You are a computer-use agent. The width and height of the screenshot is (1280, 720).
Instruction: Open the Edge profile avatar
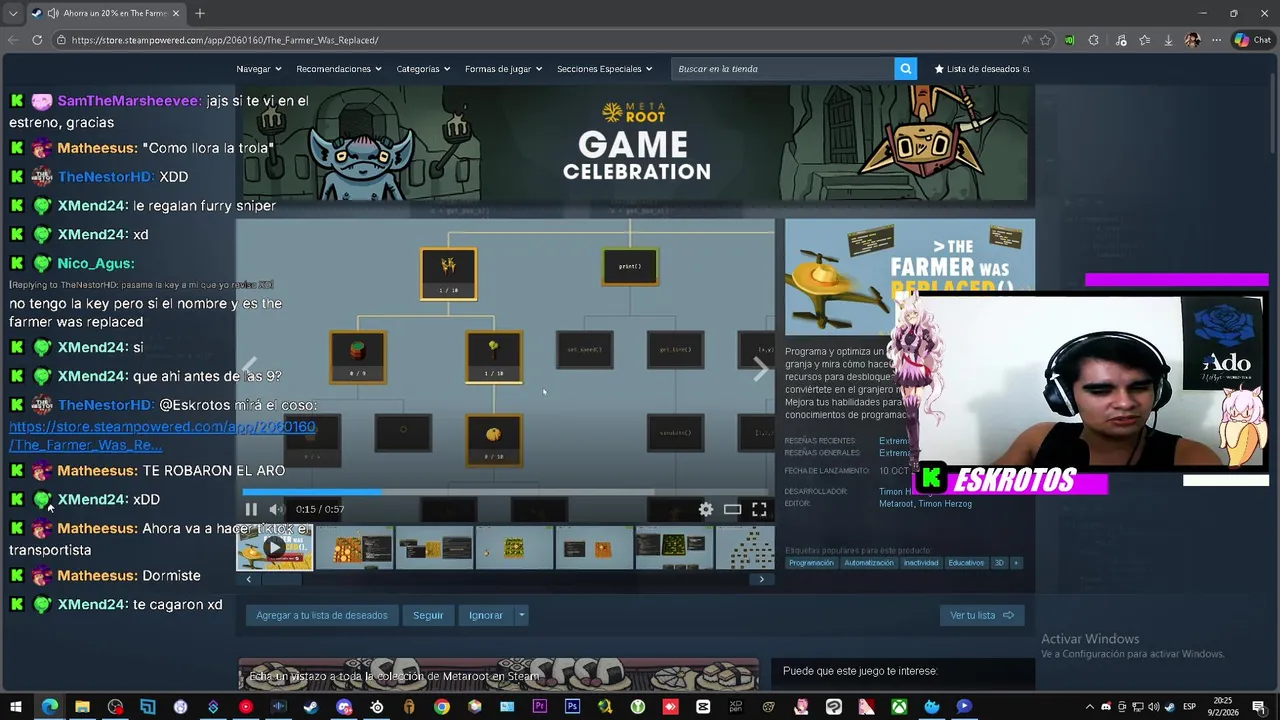[1192, 40]
